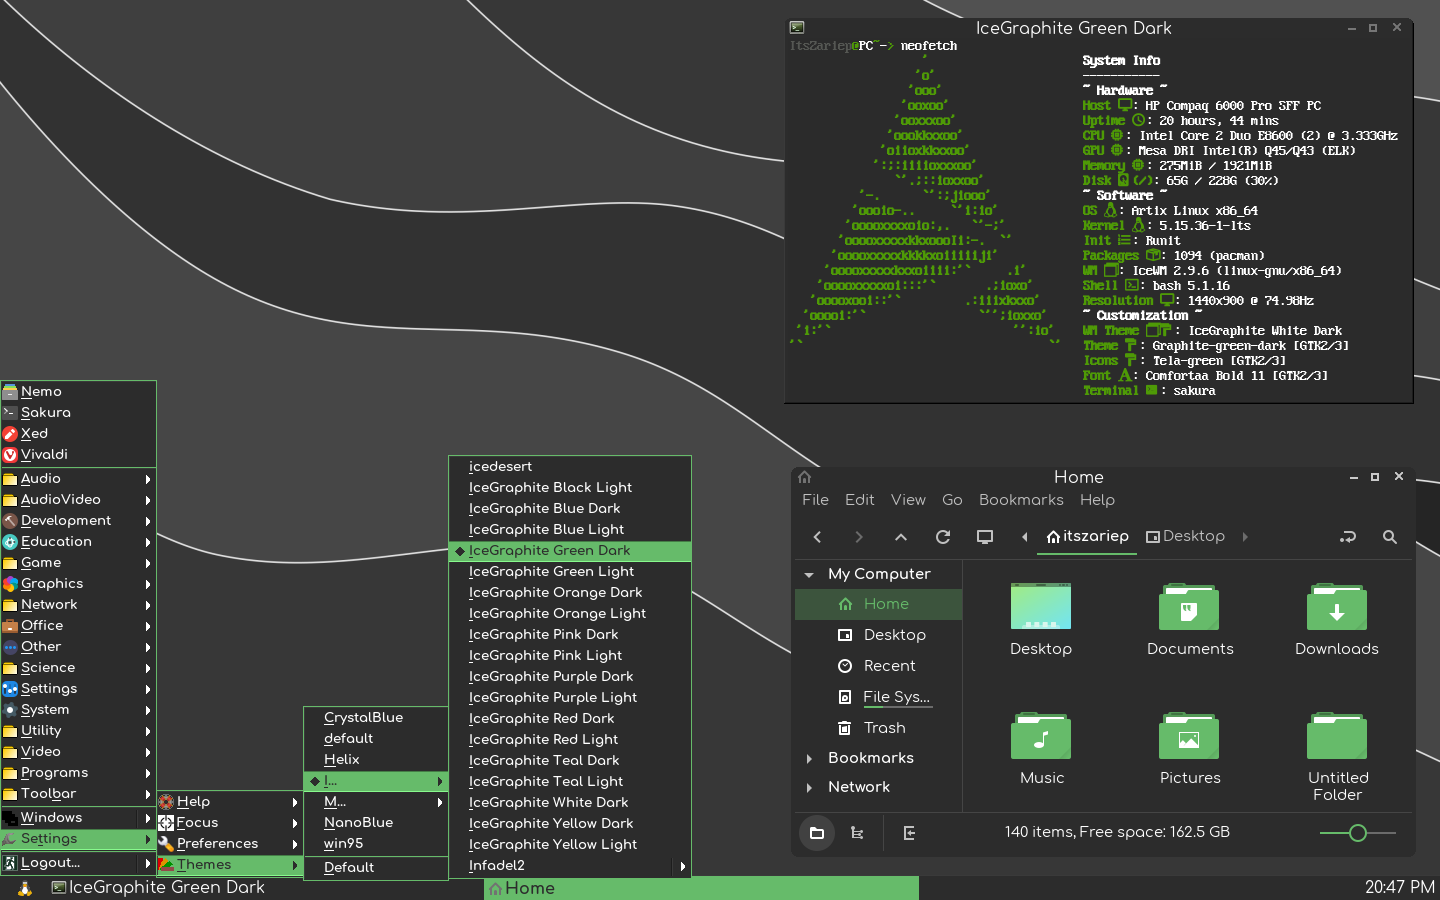The image size is (1440, 900).
Task: Open the File menu in Nemo
Action: (x=815, y=500)
